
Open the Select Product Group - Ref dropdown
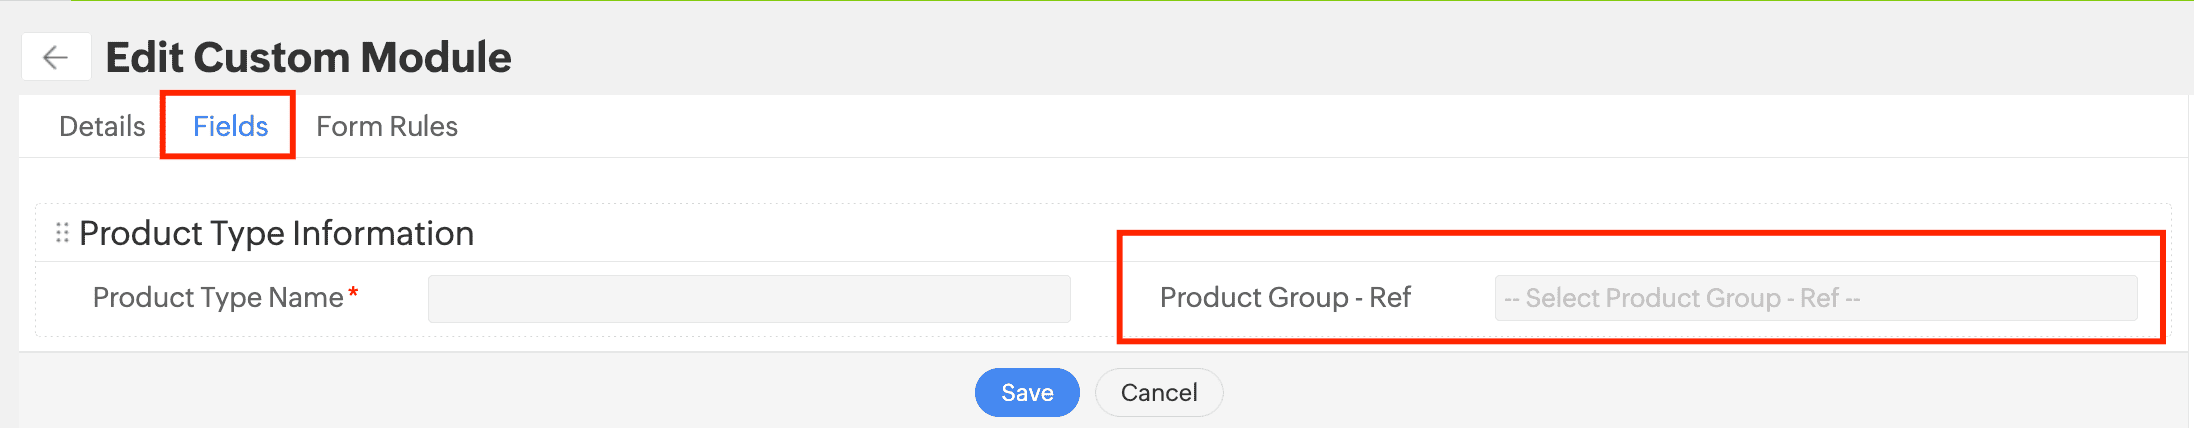1815,299
